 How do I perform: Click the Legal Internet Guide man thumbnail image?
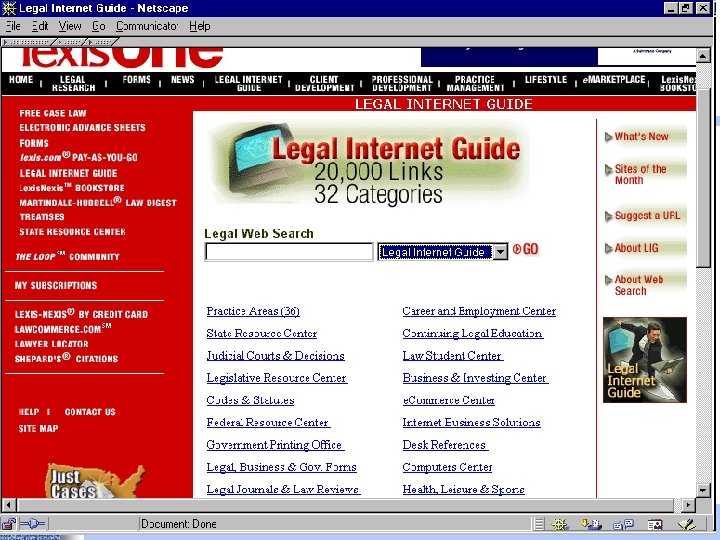(645, 360)
